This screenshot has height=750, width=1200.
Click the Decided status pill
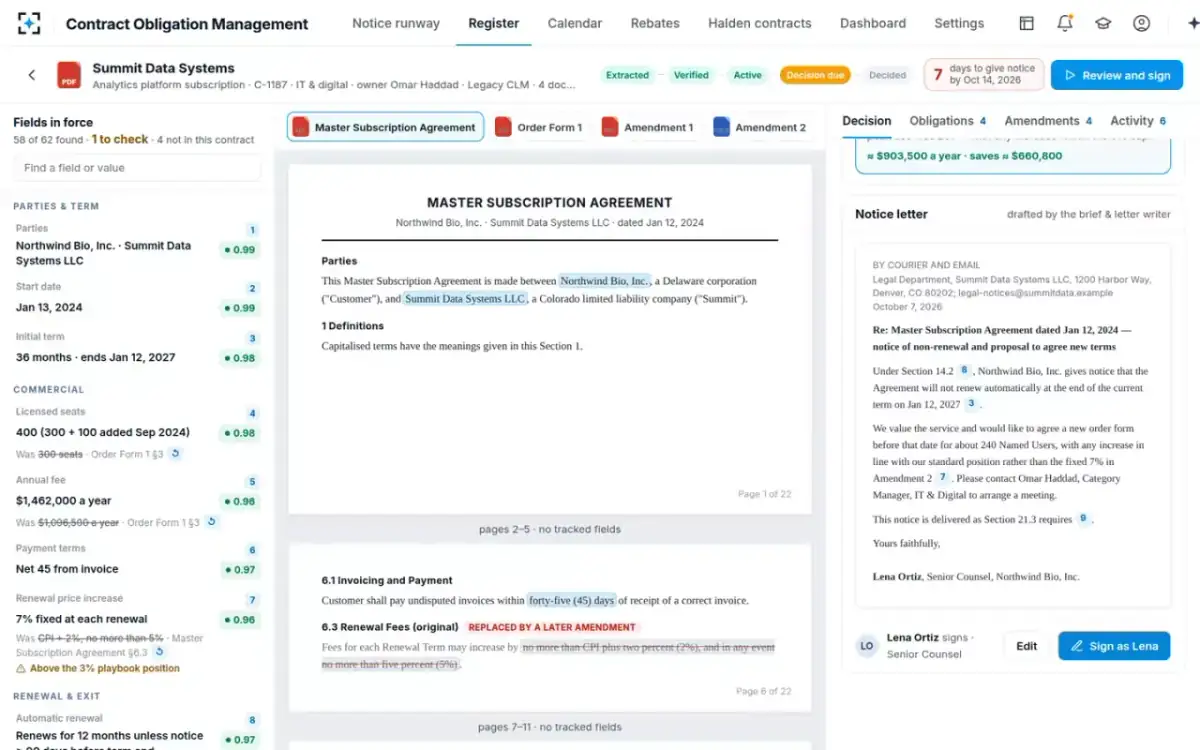pos(888,75)
